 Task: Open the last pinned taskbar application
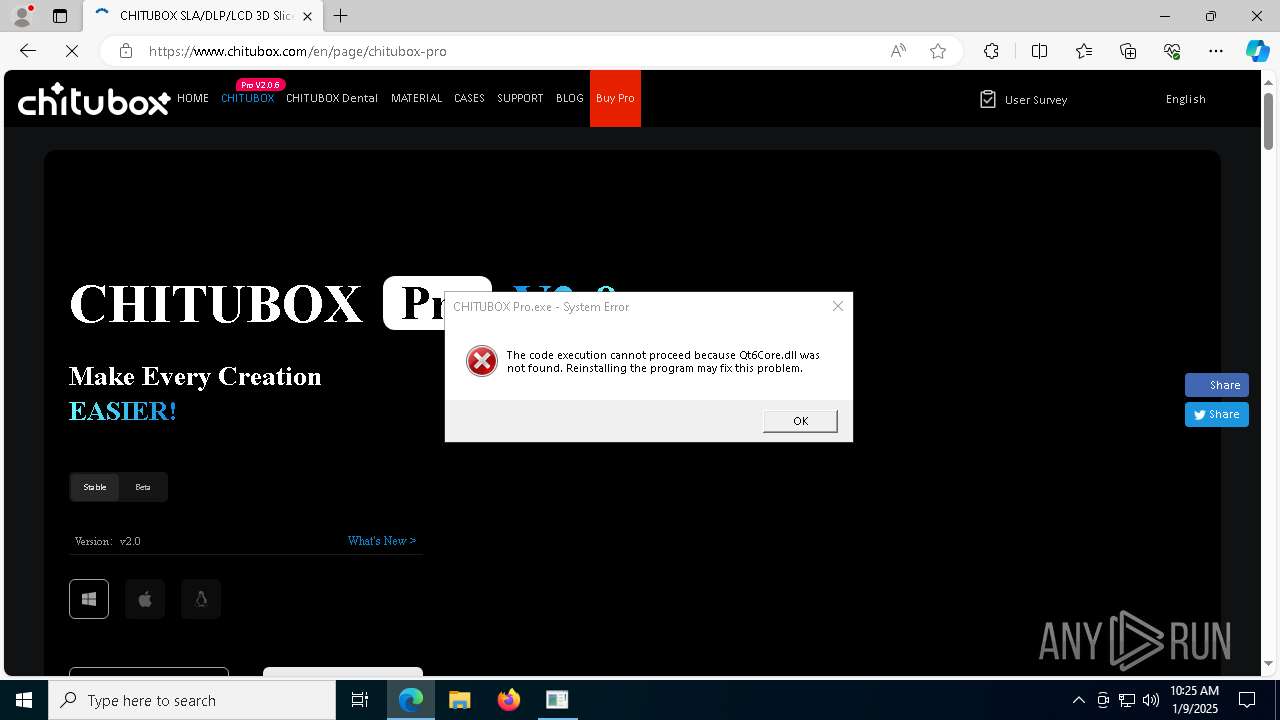[557, 700]
